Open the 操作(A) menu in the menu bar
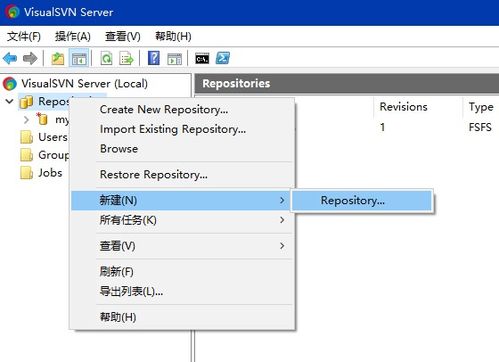This screenshot has width=499, height=362. [x=73, y=36]
